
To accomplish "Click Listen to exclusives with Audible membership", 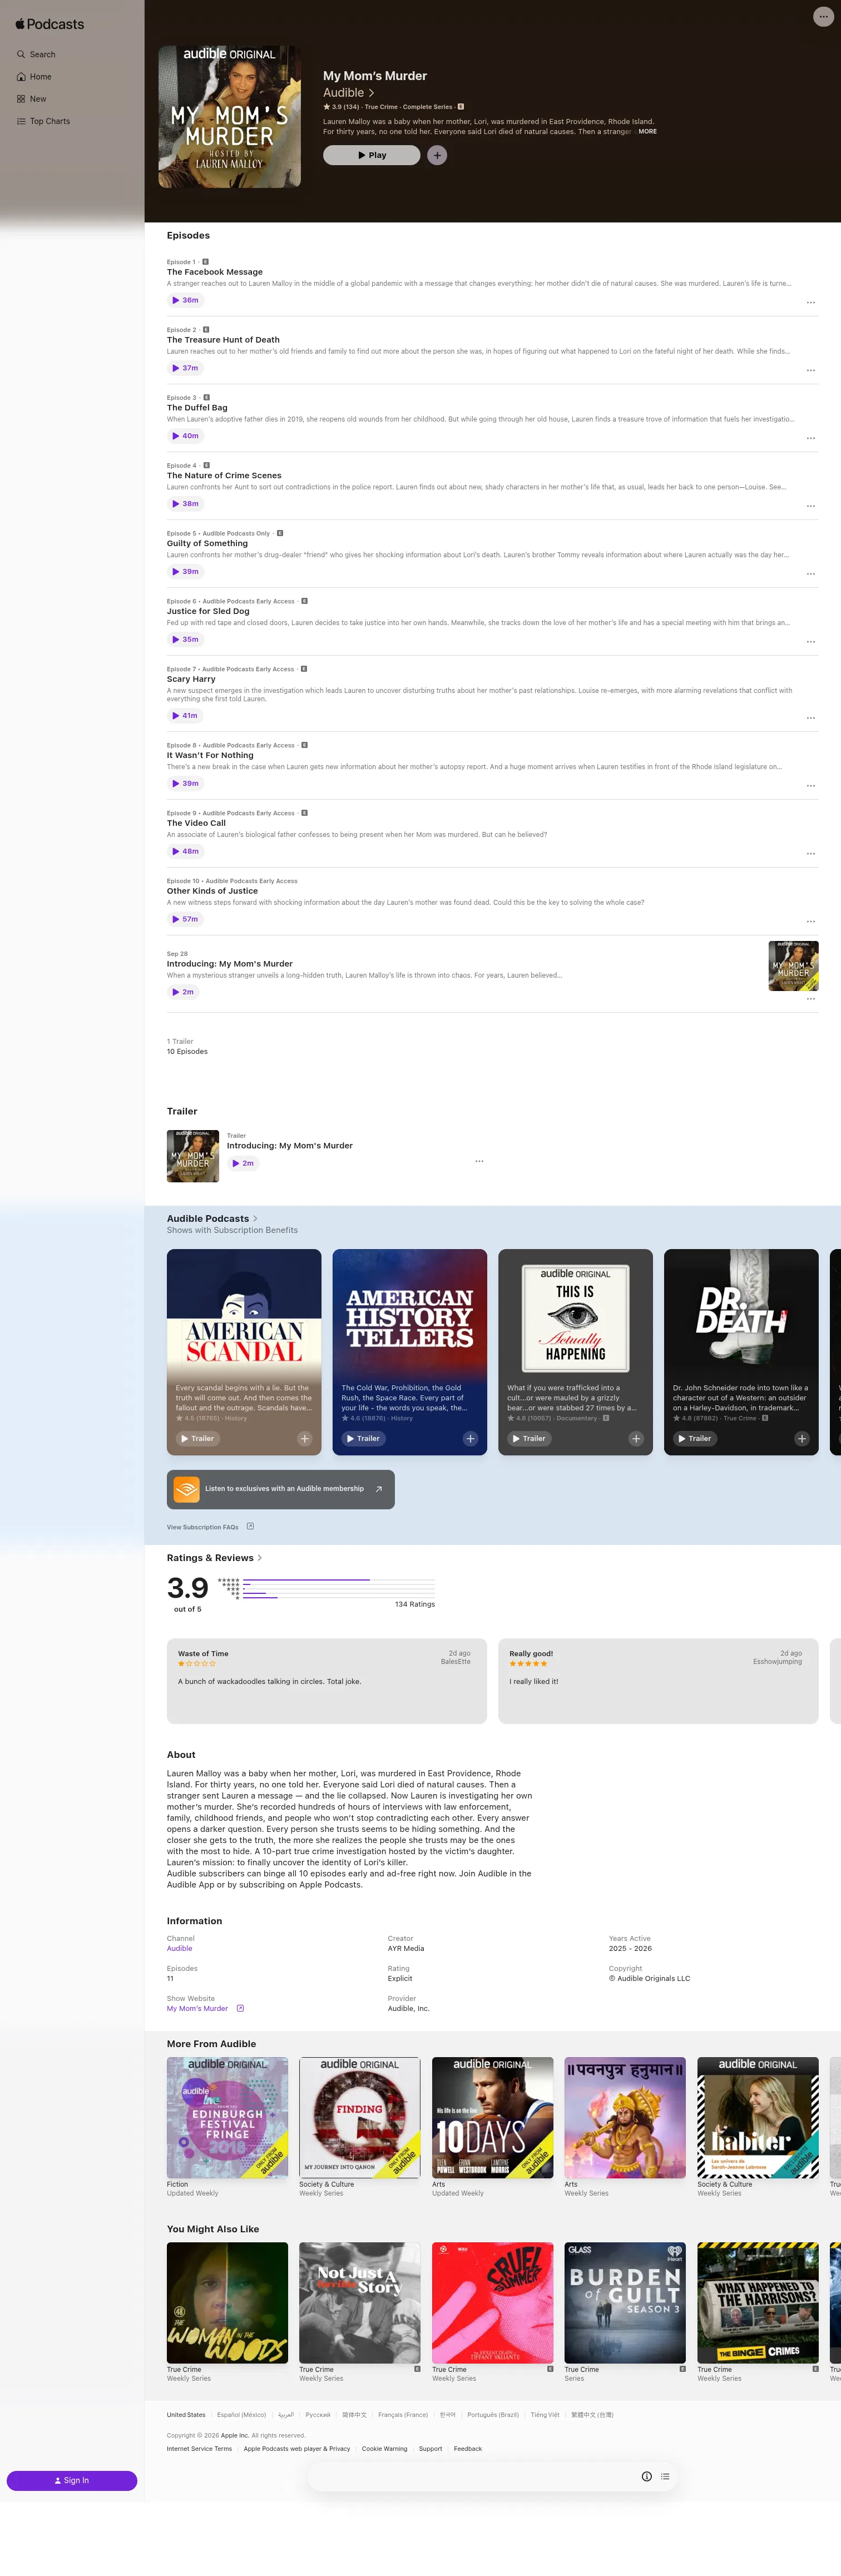I will 281,1489.
